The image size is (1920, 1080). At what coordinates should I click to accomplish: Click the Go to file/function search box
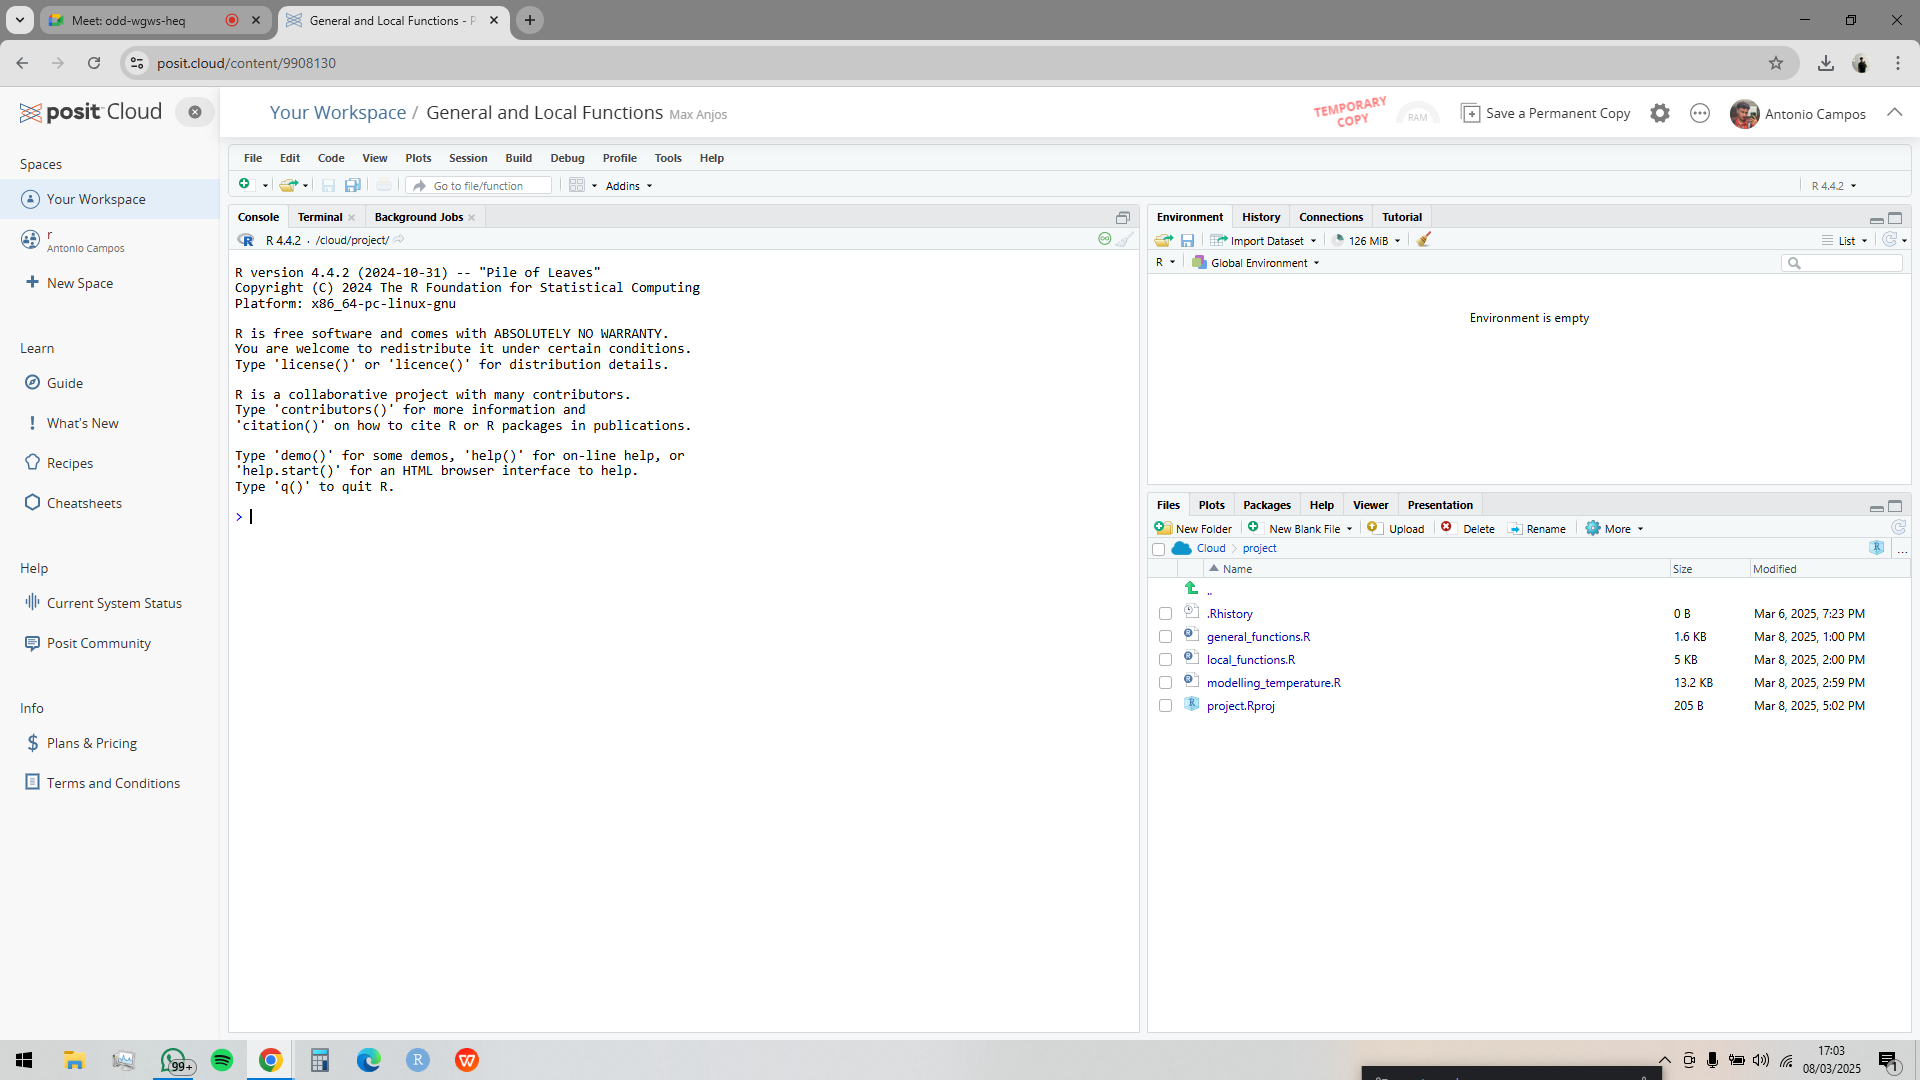point(480,185)
